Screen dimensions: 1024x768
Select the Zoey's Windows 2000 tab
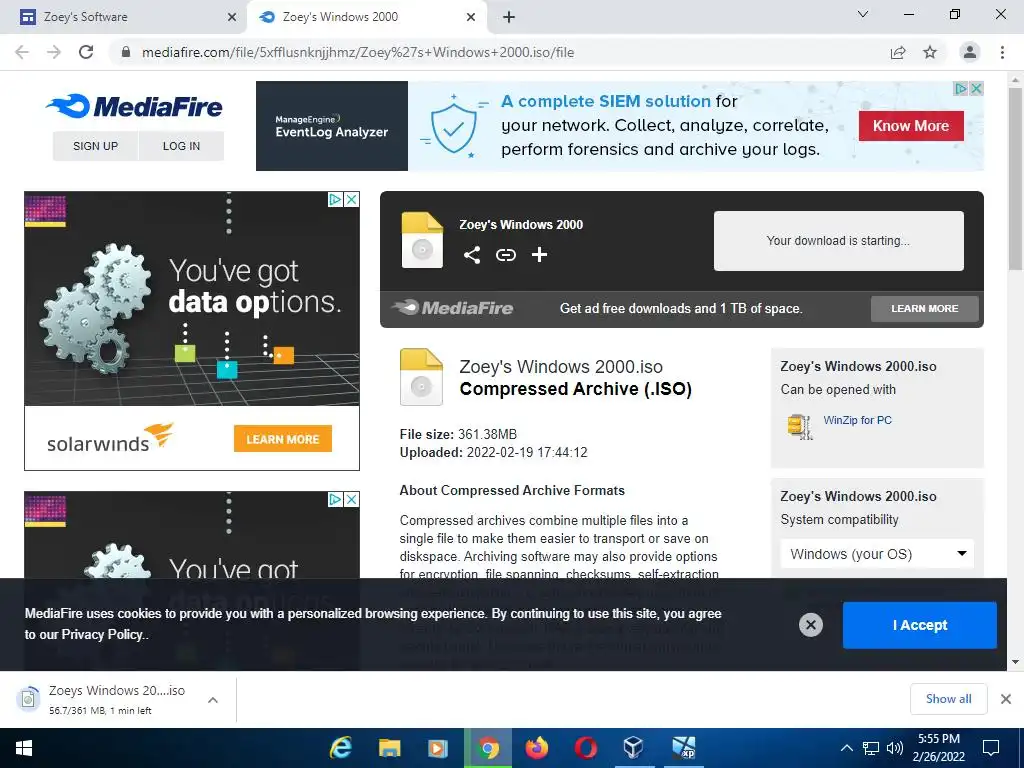(x=366, y=17)
